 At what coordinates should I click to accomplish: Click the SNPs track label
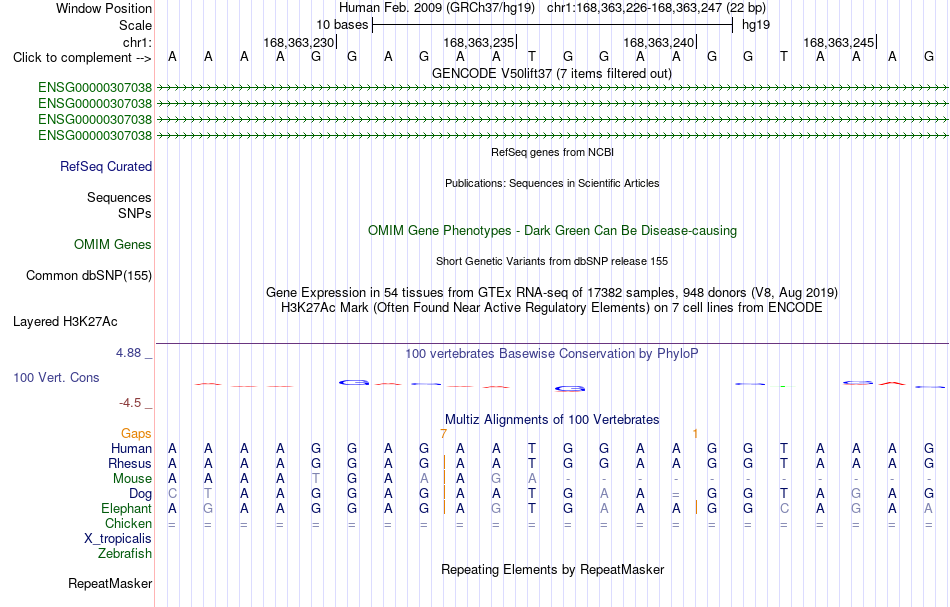135,213
